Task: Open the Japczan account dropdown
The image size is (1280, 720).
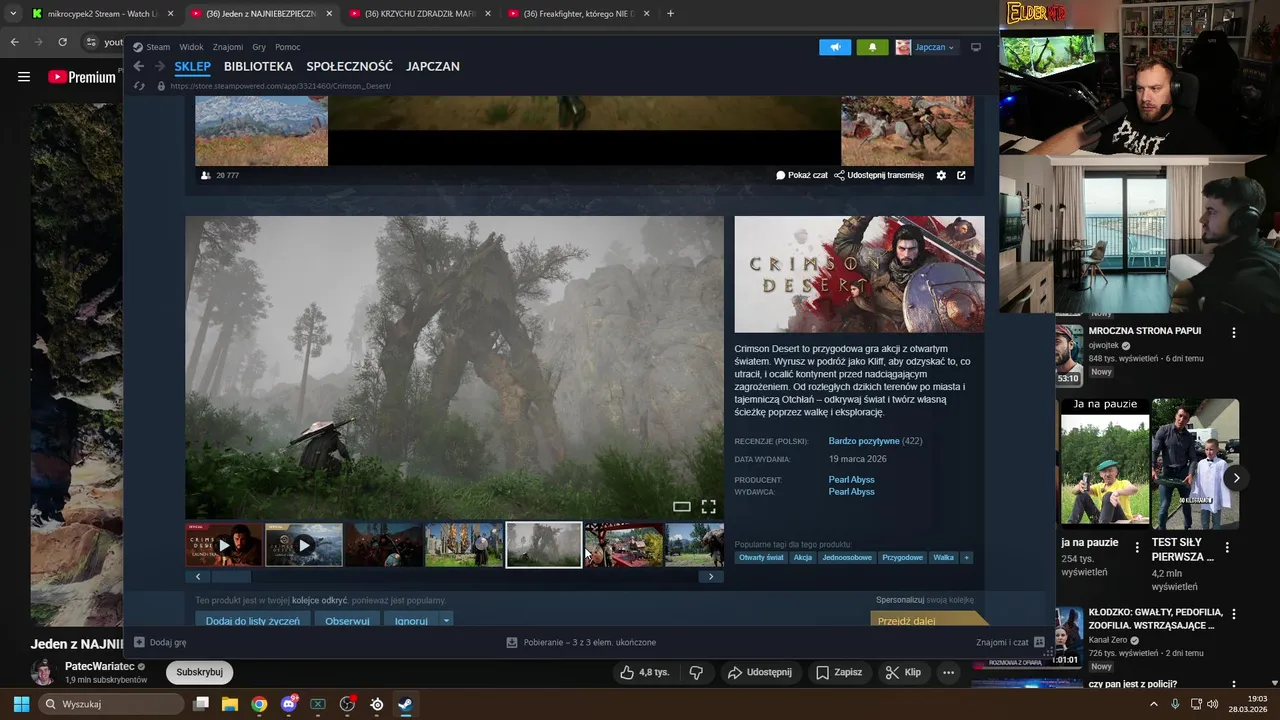Action: [x=925, y=47]
